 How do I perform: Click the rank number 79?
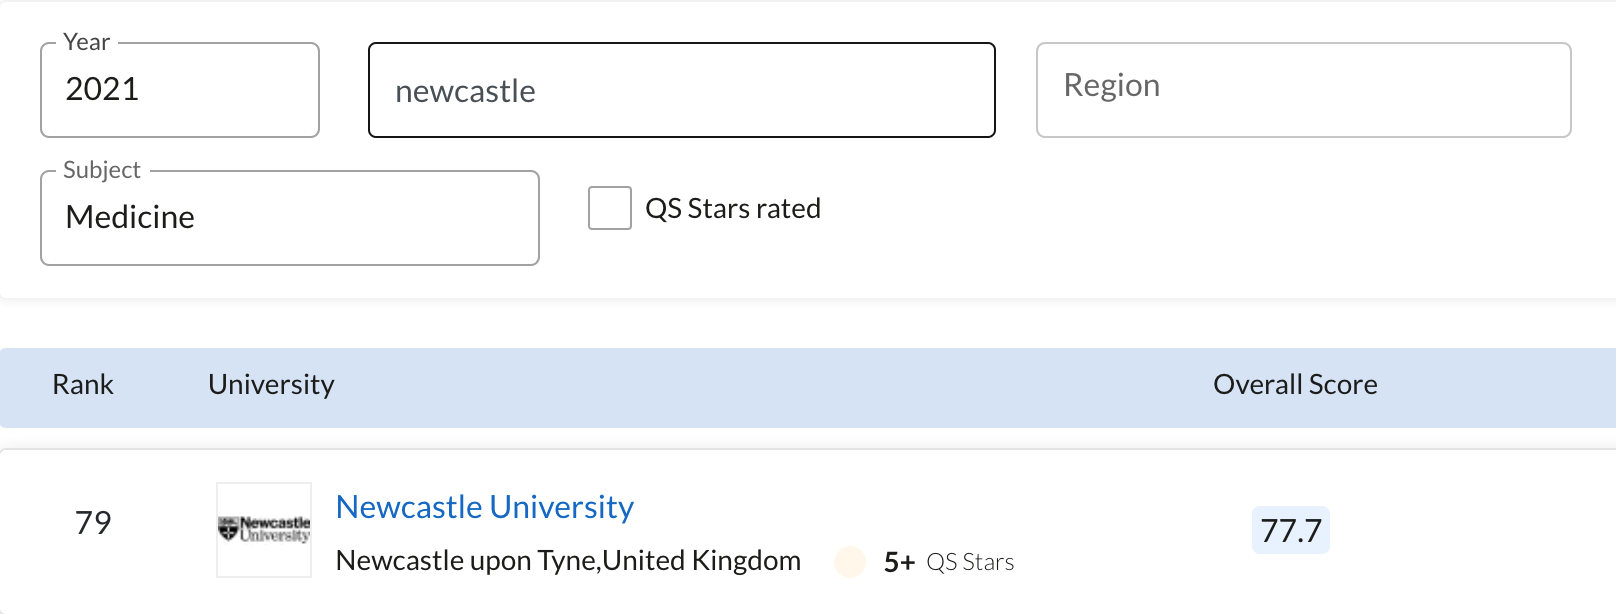coord(93,523)
